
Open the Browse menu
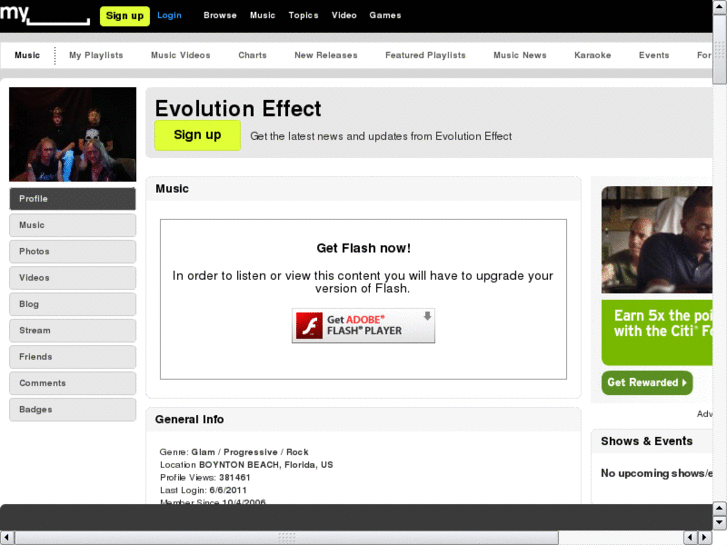tap(220, 15)
